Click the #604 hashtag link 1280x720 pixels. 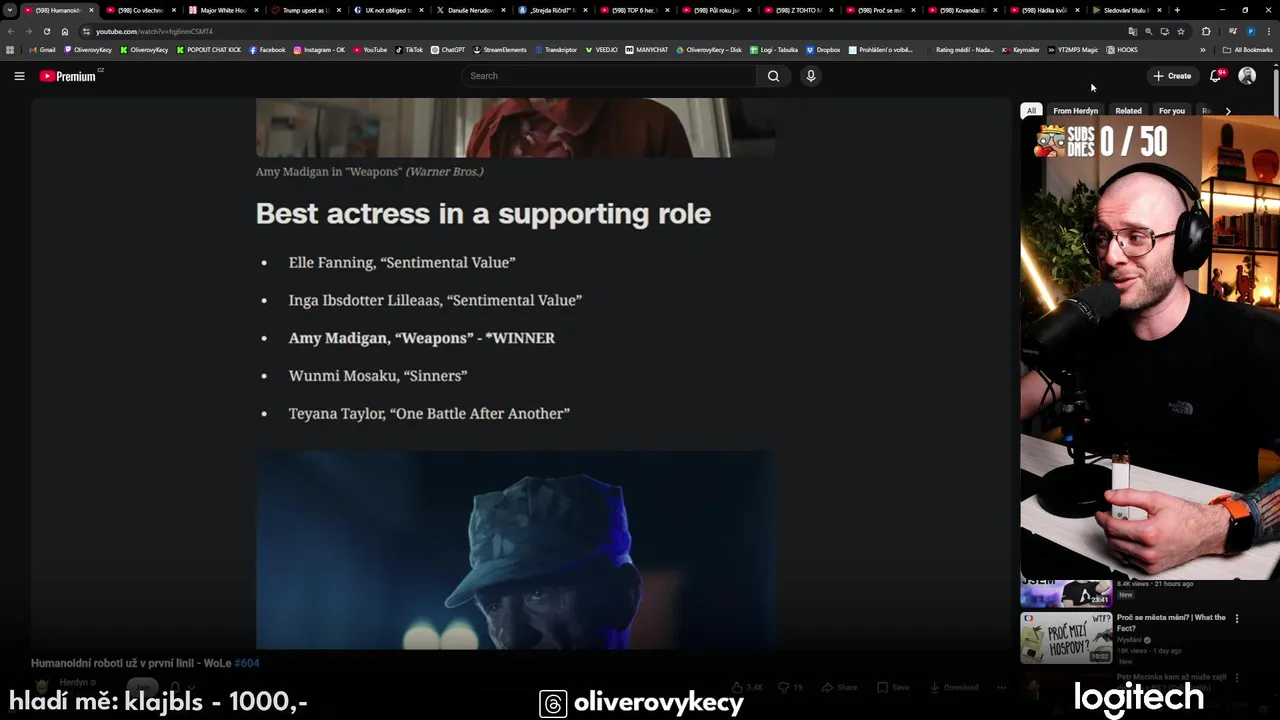(247, 663)
